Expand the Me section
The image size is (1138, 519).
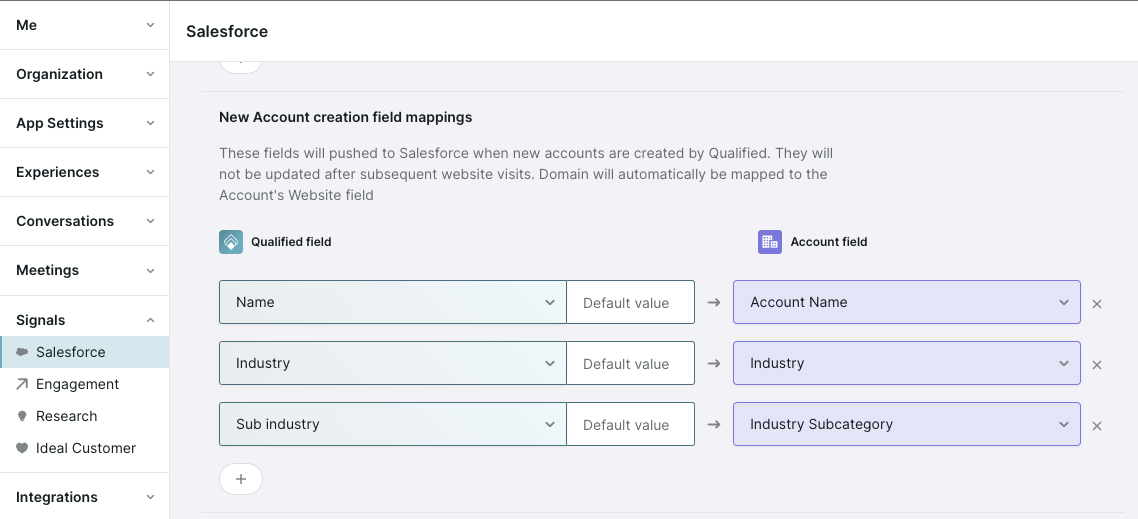(85, 25)
